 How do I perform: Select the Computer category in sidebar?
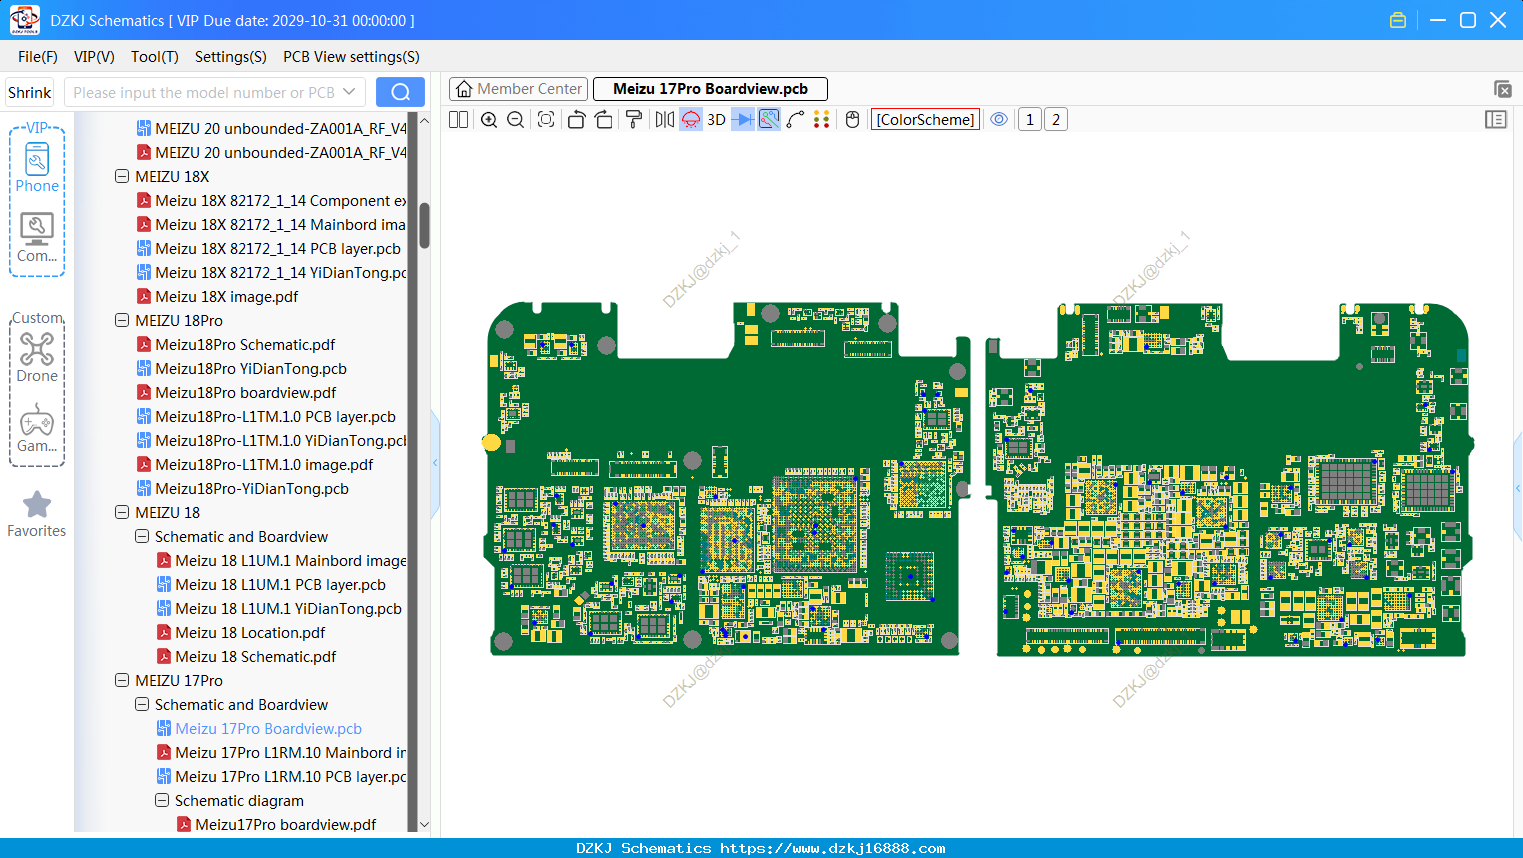coord(37,238)
